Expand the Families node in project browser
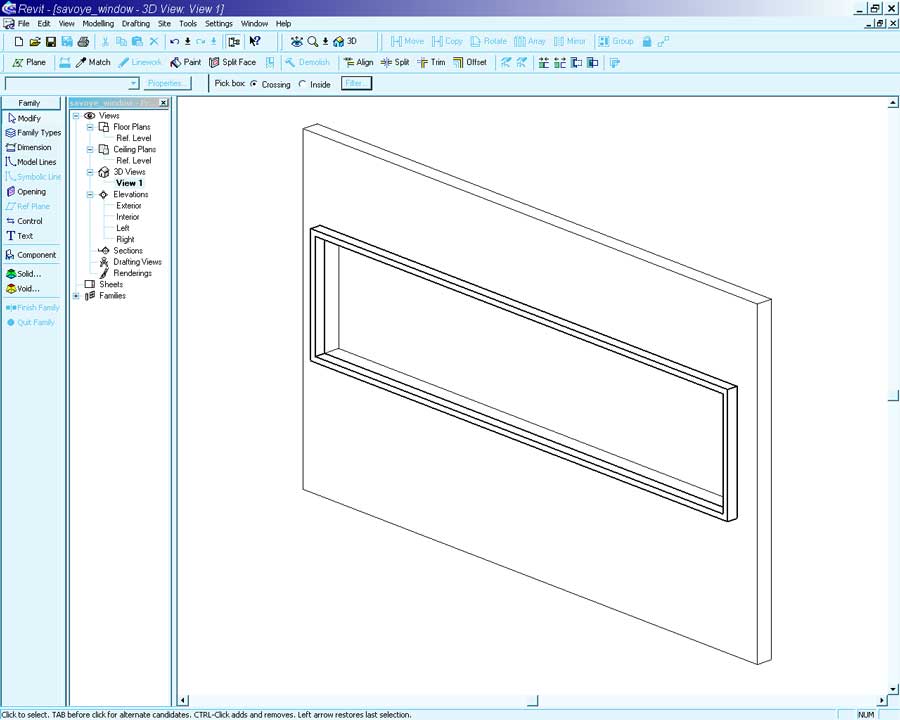The width and height of the screenshot is (900, 720). coord(76,296)
